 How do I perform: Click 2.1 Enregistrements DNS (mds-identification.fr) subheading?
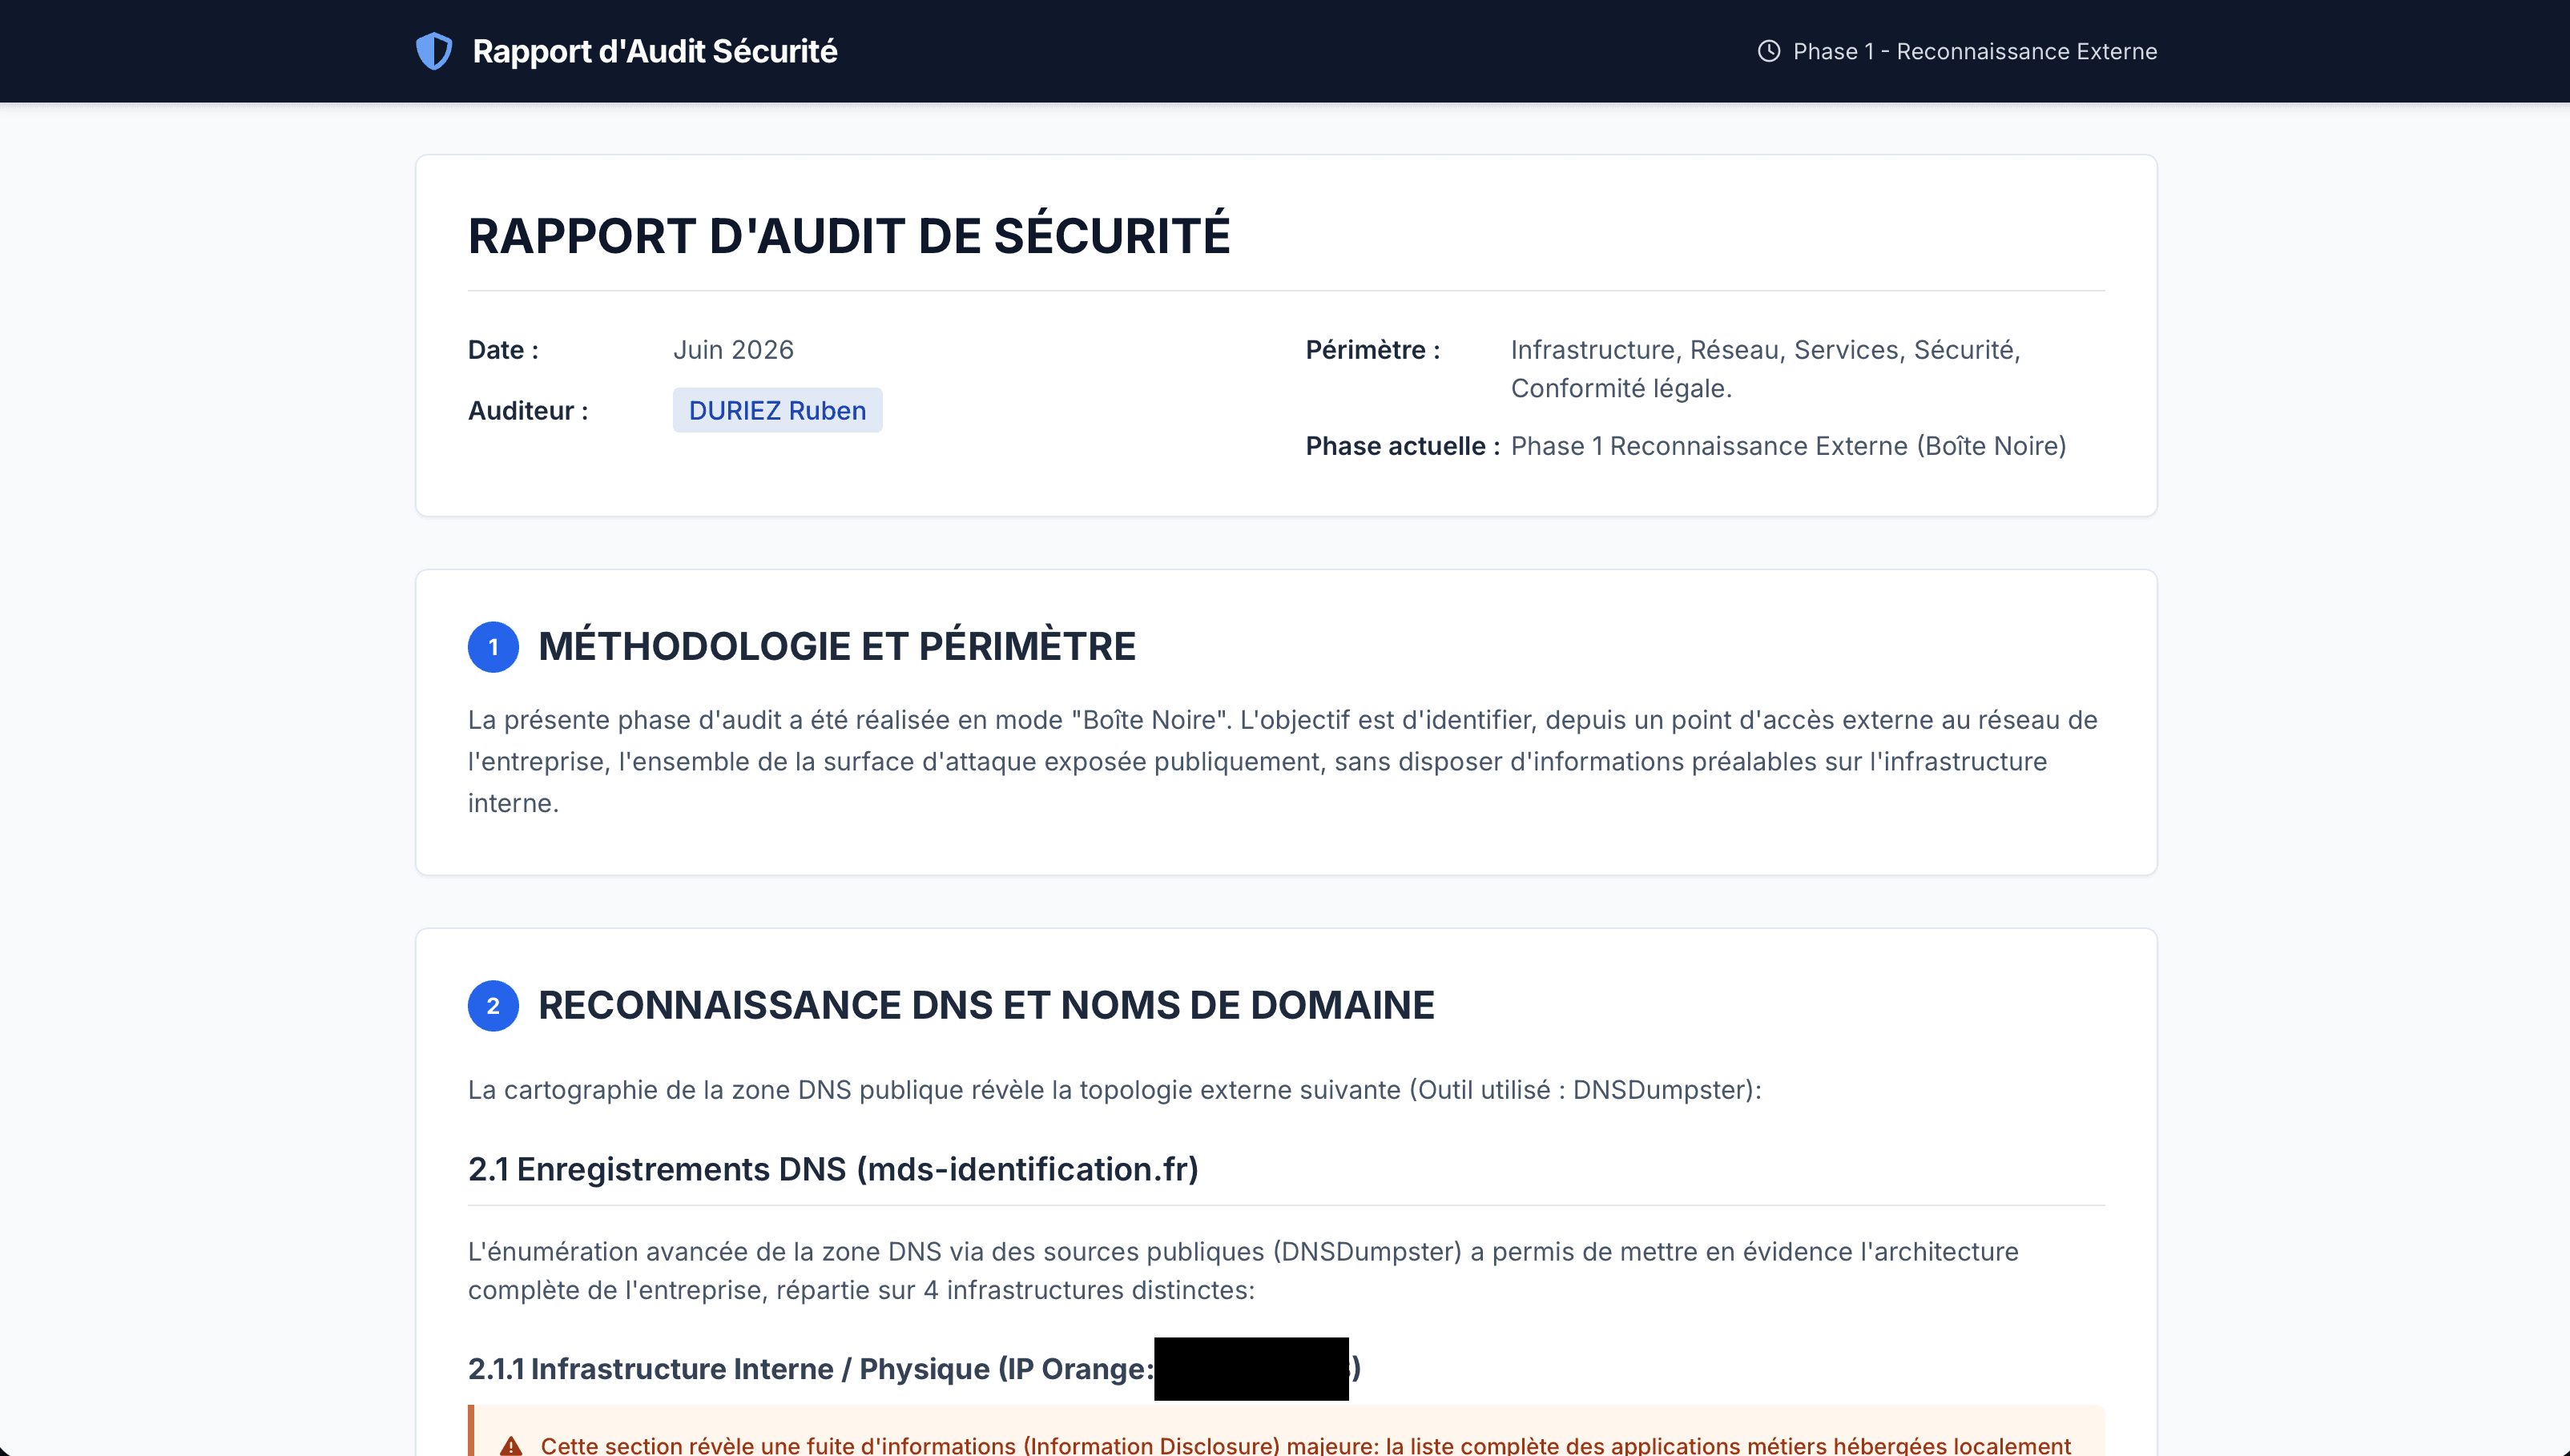click(833, 1169)
